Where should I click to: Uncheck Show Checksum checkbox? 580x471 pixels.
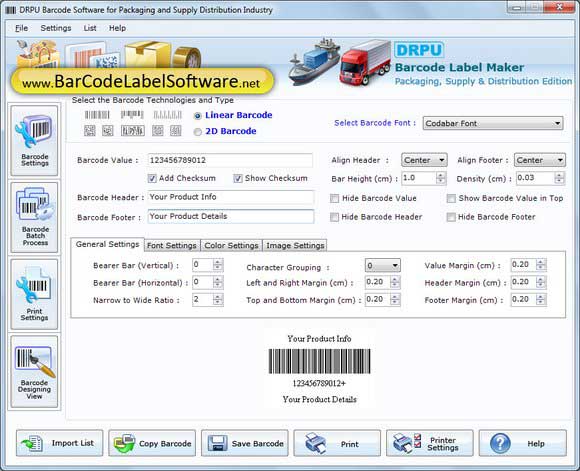coord(237,178)
